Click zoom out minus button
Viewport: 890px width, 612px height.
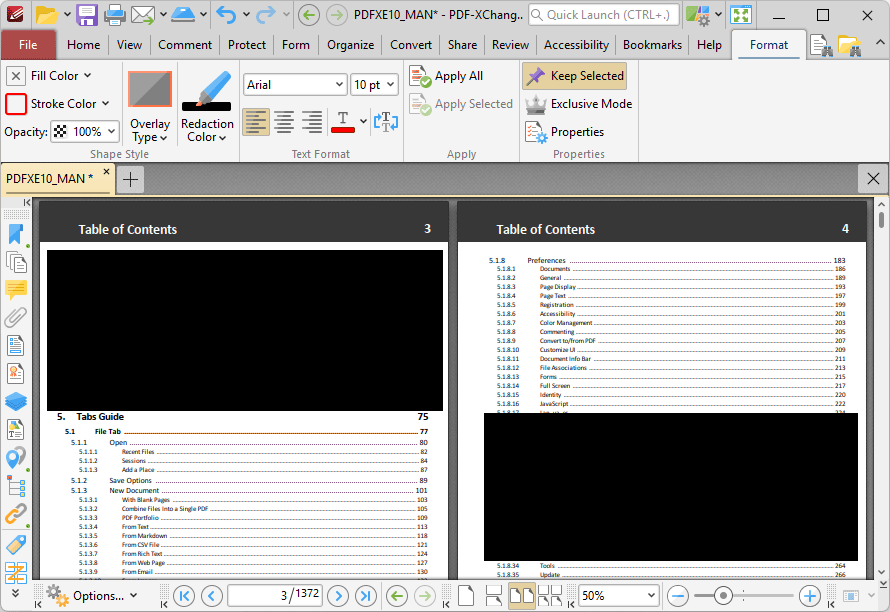(678, 596)
